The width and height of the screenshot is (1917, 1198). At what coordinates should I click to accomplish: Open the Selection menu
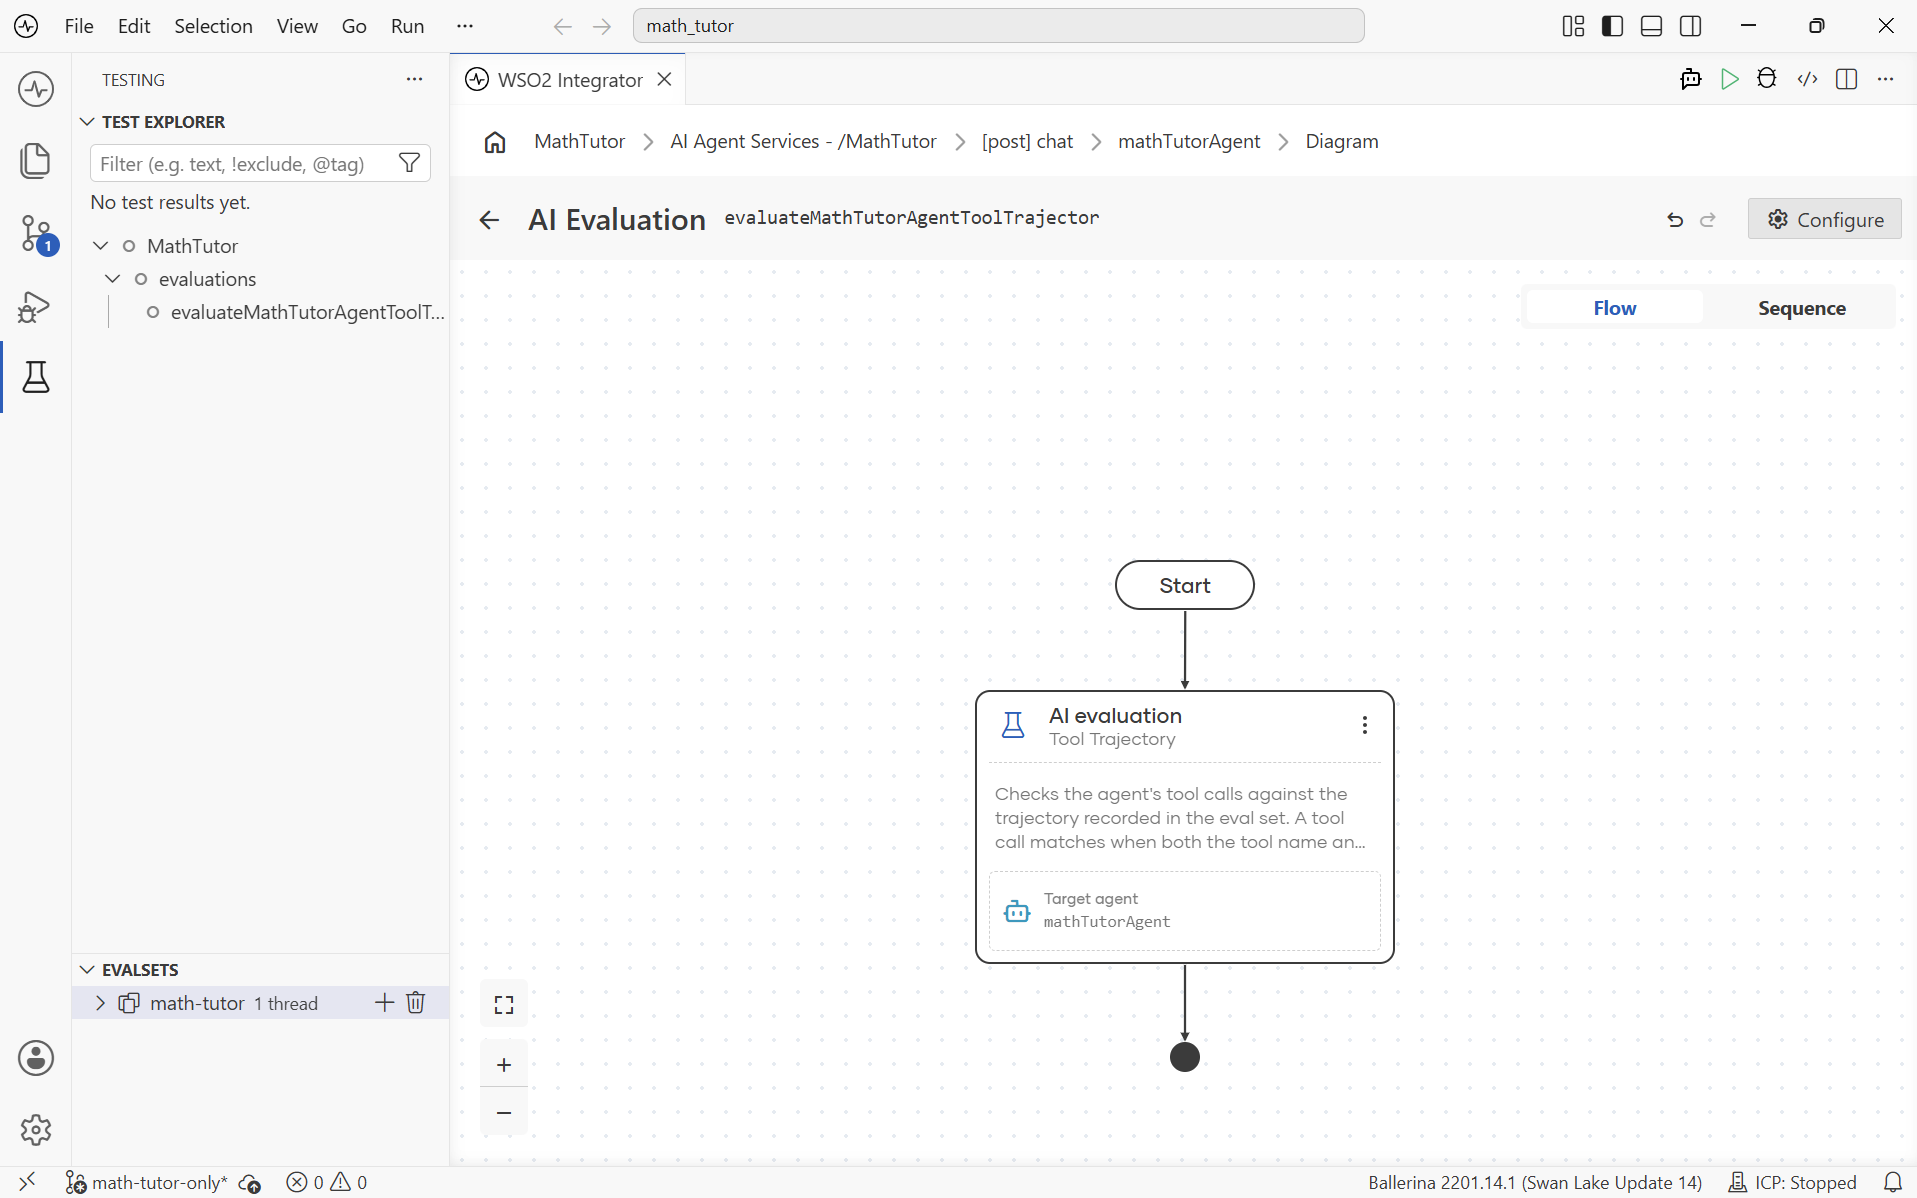tap(213, 26)
